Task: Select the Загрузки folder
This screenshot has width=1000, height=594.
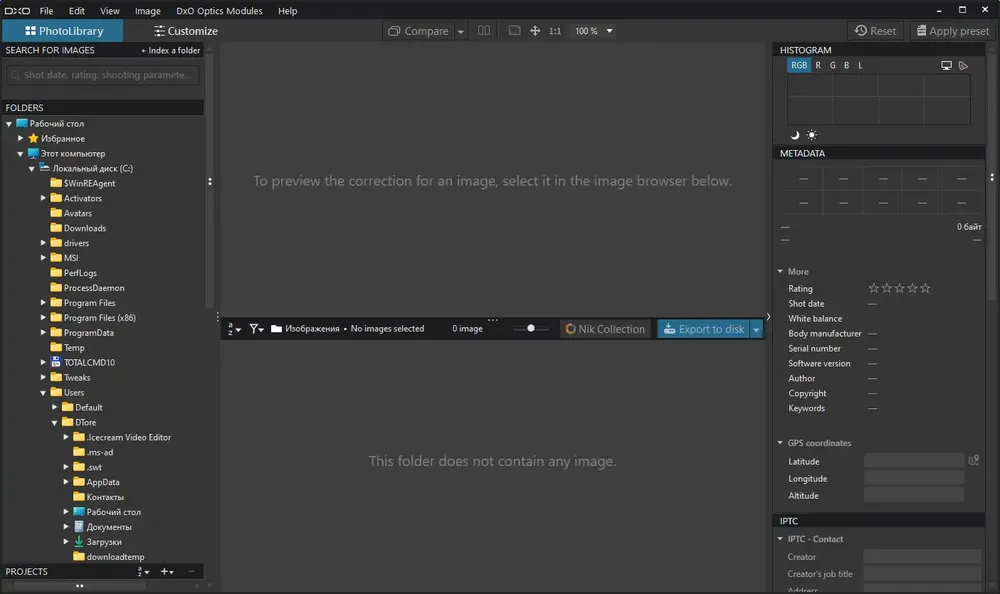Action: coord(98,542)
